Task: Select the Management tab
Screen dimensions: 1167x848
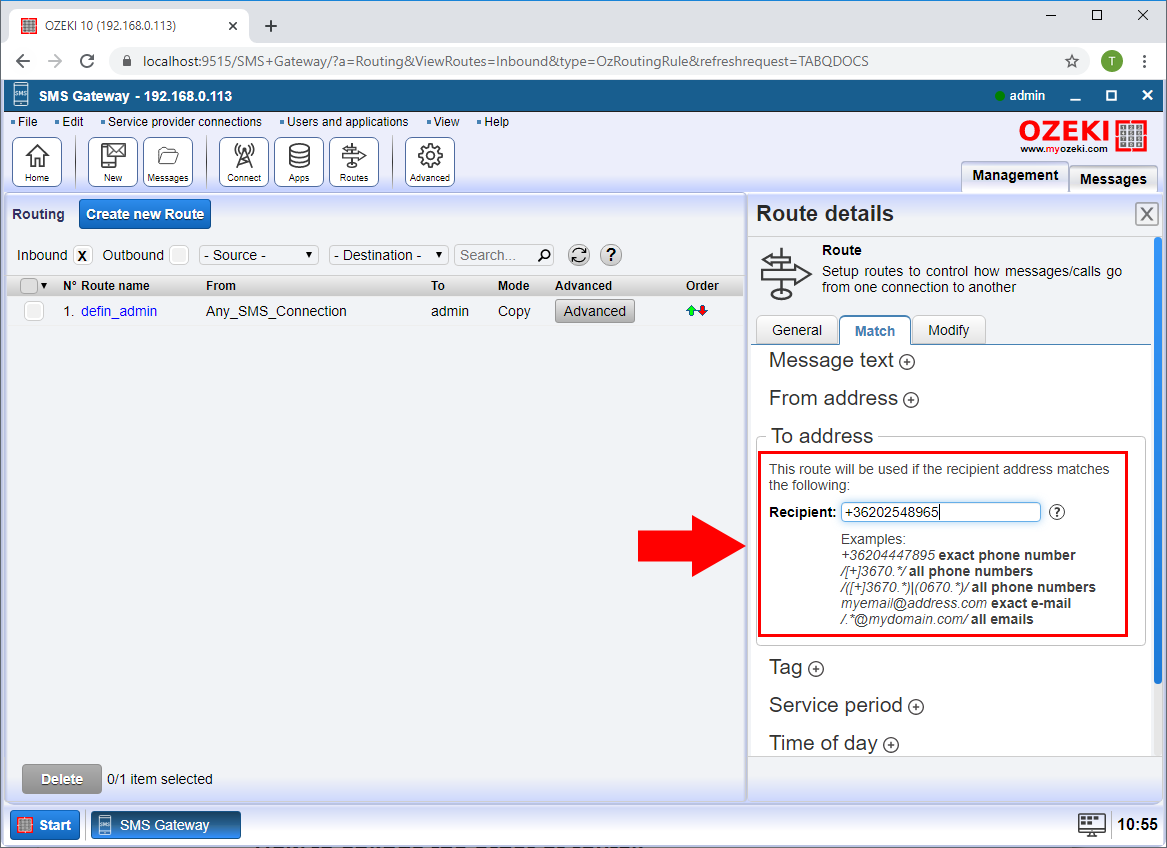Action: pos(1015,176)
